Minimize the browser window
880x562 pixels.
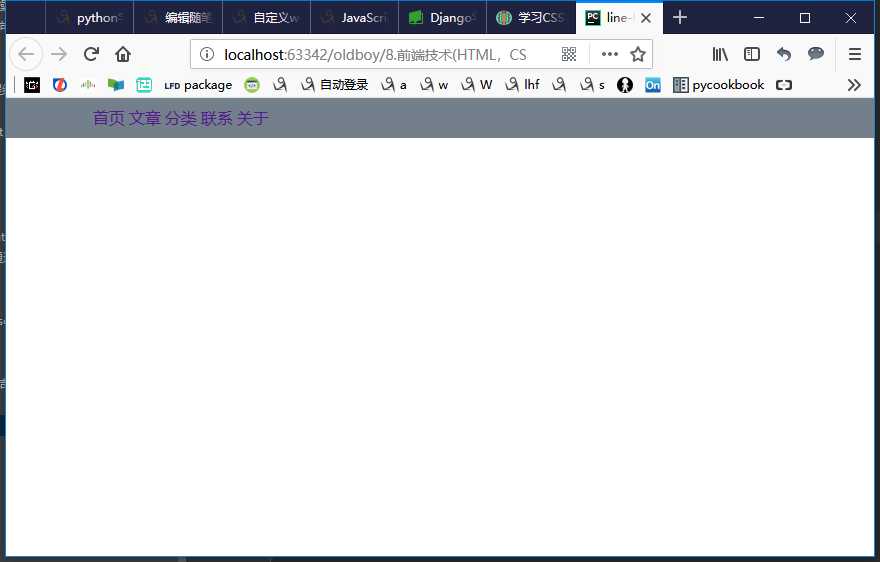pyautogui.click(x=759, y=18)
